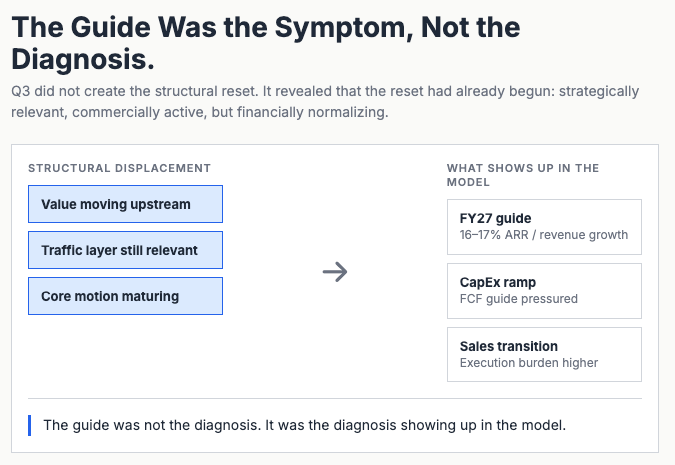Viewport: 675px width, 465px height.
Task: Click the What Shows Up in the Model heading
Action: 523,175
